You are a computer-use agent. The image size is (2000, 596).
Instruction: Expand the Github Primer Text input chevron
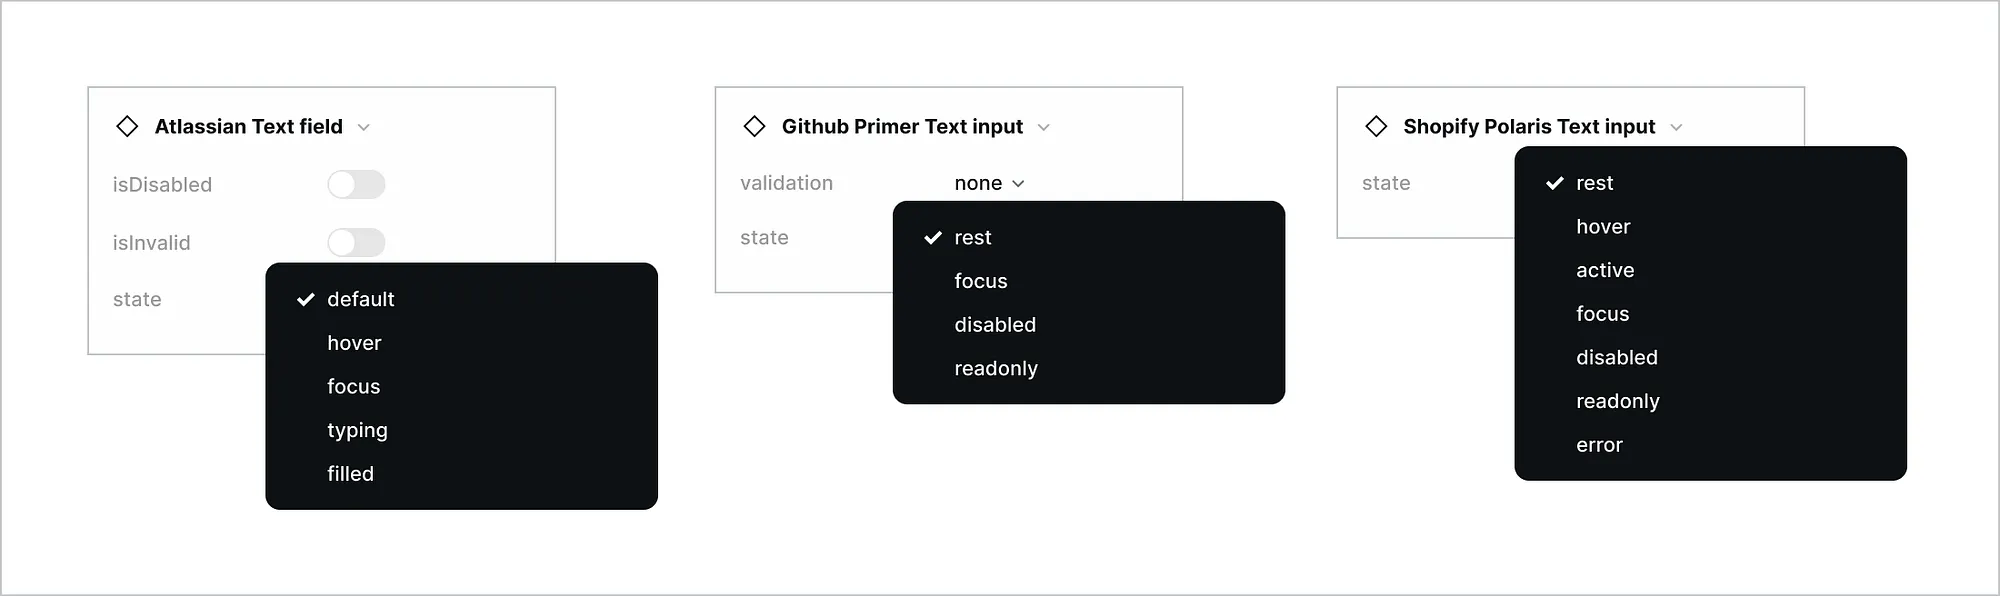click(x=1043, y=127)
